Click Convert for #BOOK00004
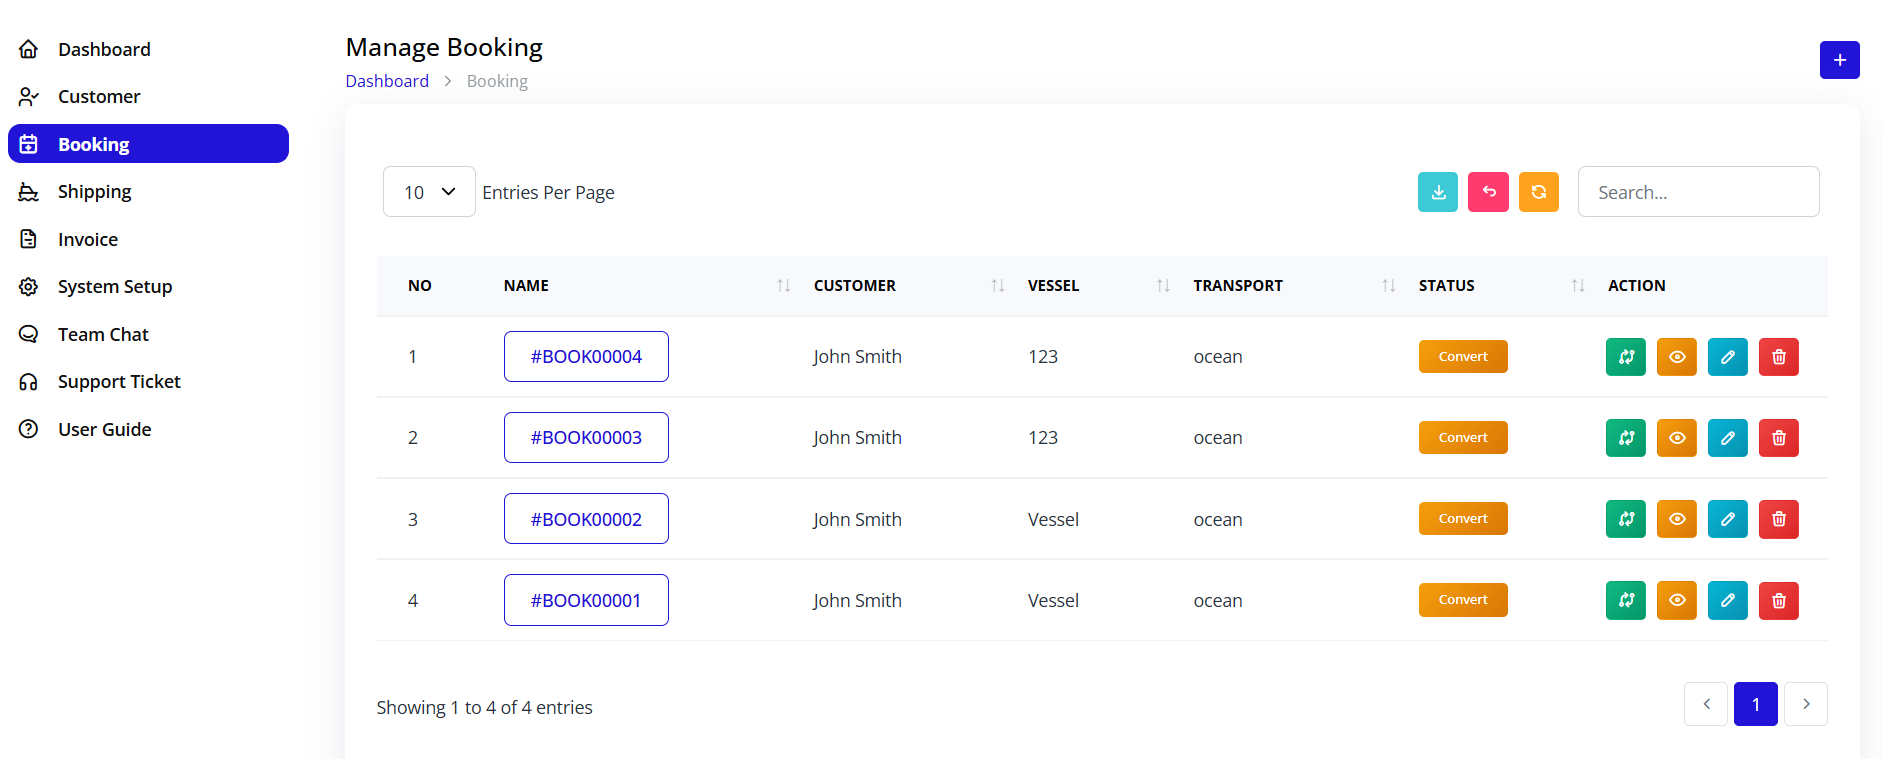The image size is (1882, 759). pos(1463,356)
